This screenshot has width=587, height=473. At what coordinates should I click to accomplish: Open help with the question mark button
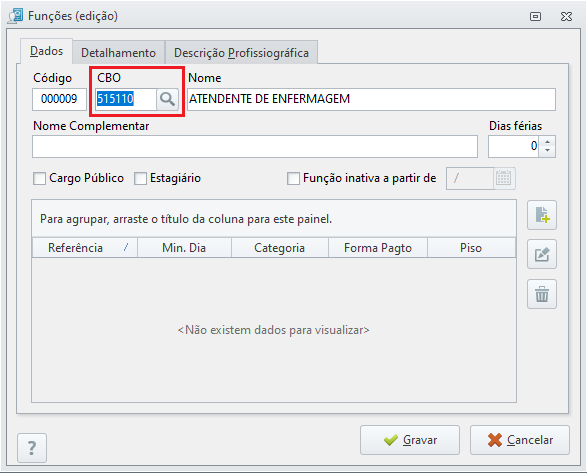click(x=32, y=448)
